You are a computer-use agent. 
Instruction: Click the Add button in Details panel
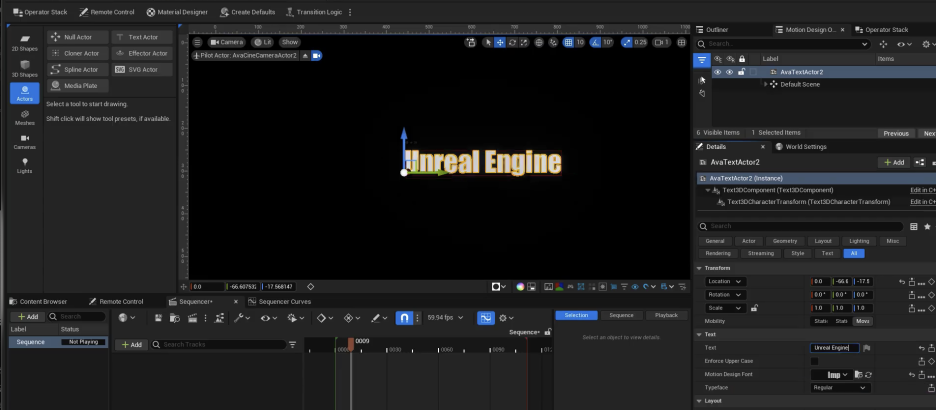(x=894, y=162)
